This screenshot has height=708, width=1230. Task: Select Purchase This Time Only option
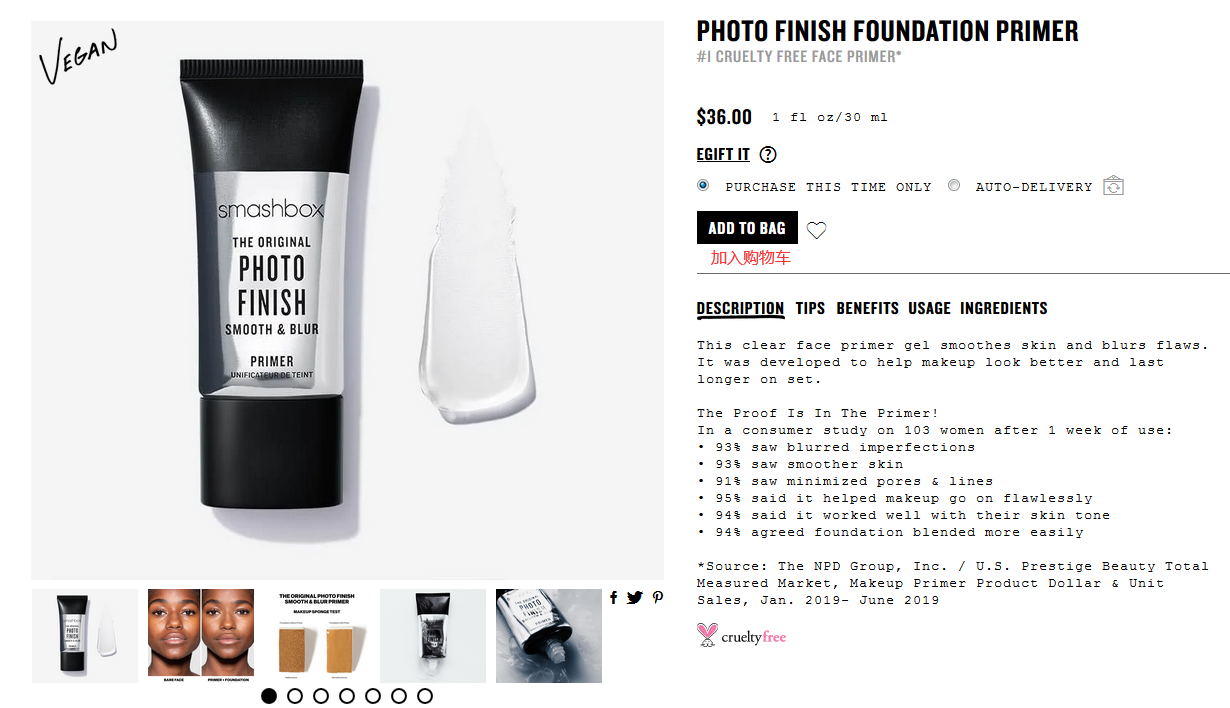pyautogui.click(x=703, y=185)
